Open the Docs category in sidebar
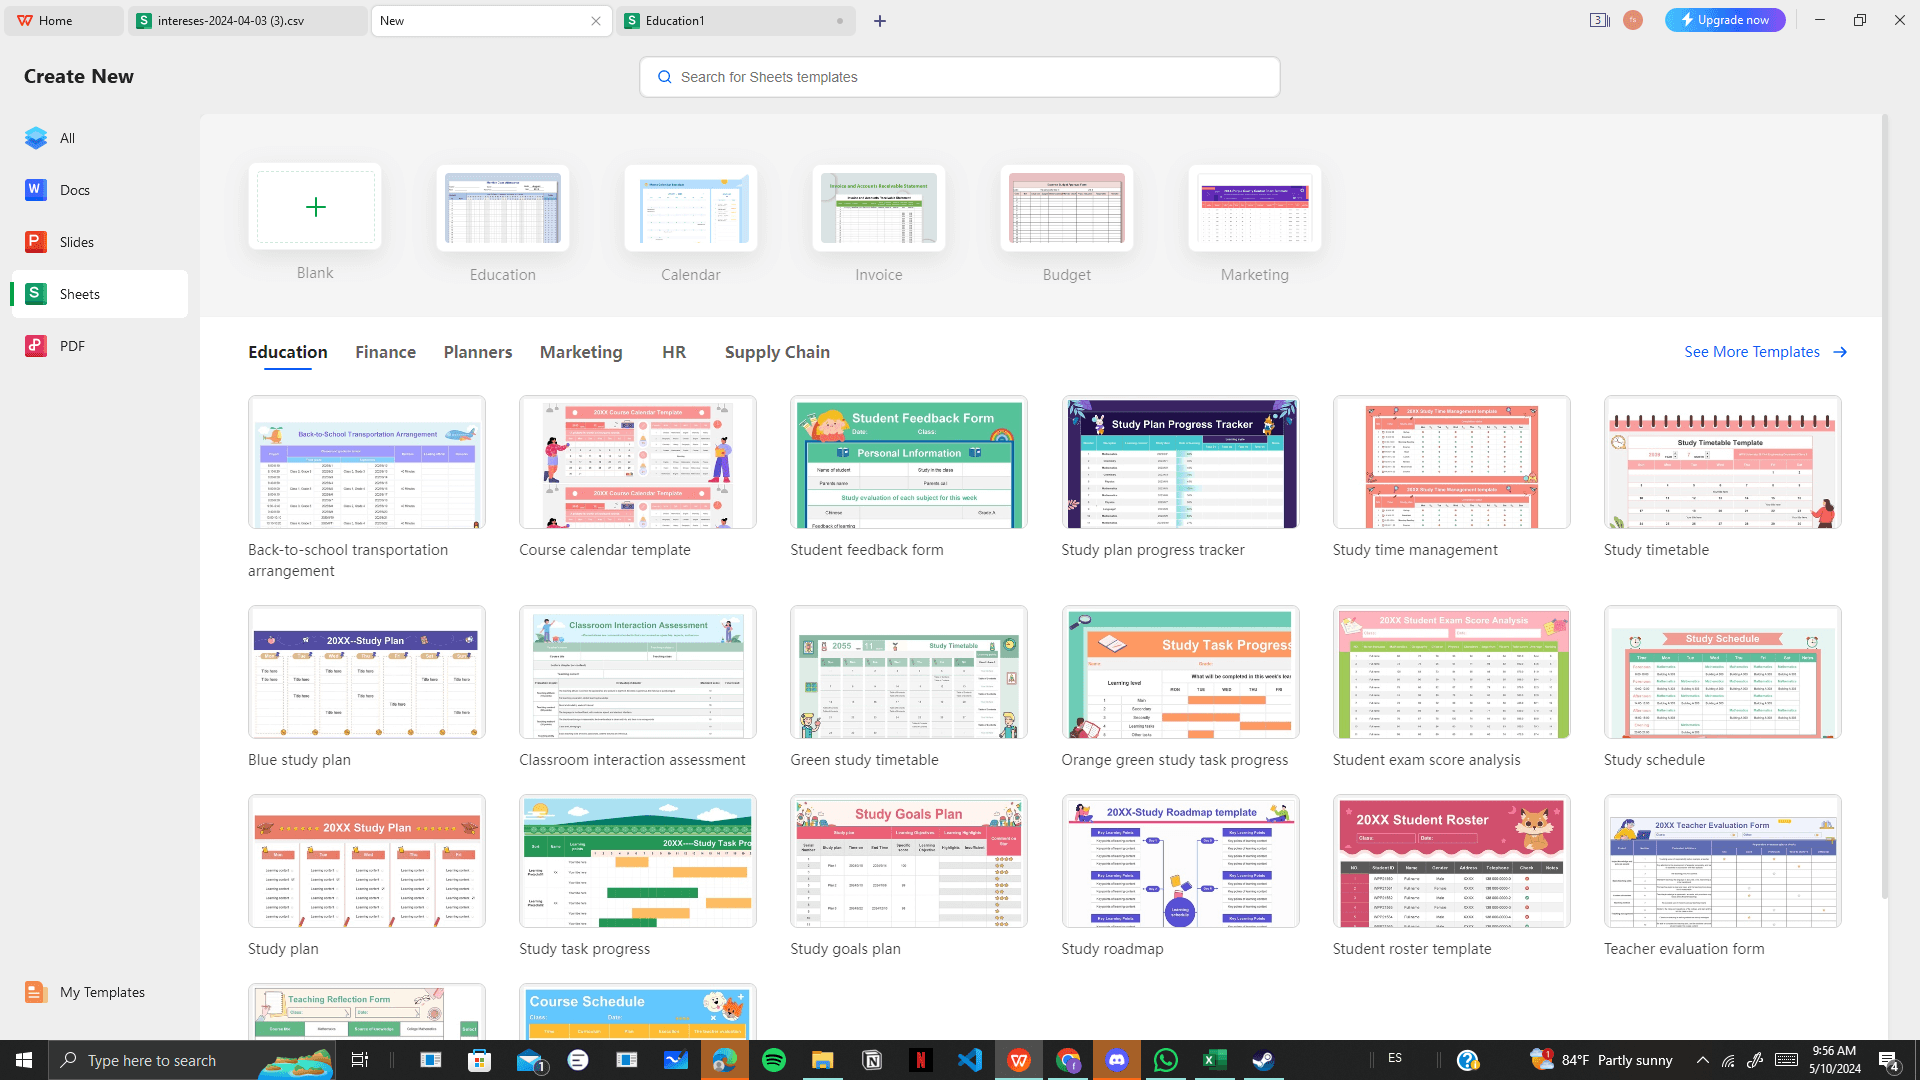The height and width of the screenshot is (1080, 1920). pos(74,190)
